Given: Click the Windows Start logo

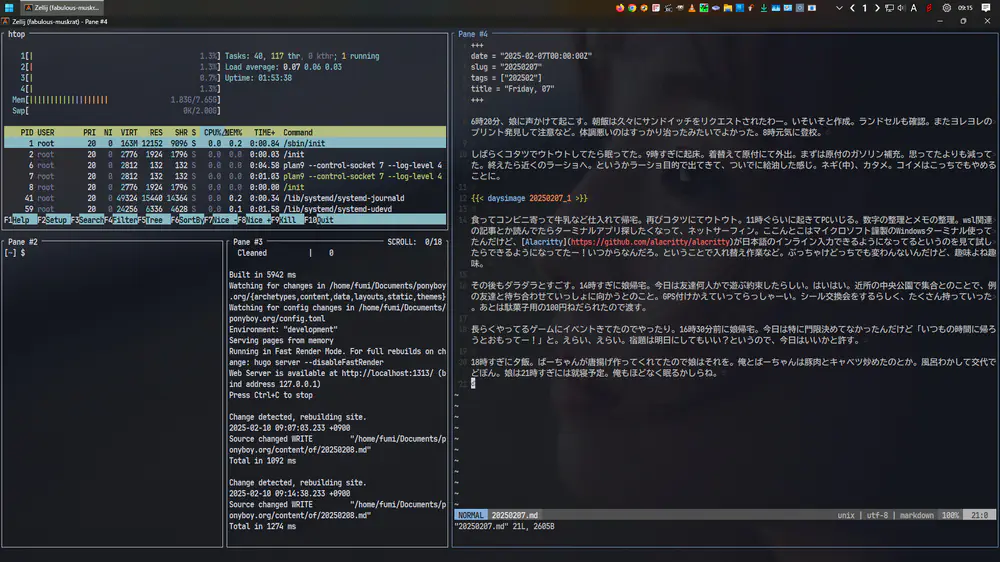Looking at the screenshot, I should coord(9,8).
